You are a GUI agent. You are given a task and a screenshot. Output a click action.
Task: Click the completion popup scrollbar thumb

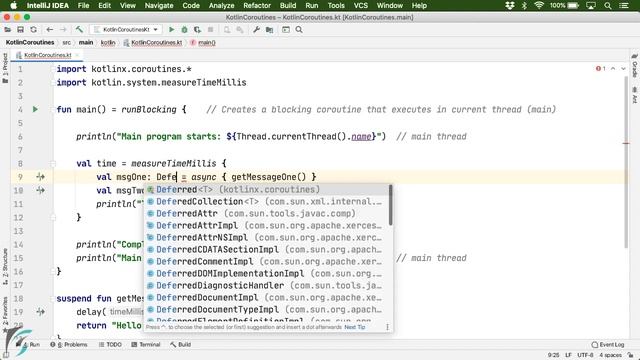[x=390, y=205]
